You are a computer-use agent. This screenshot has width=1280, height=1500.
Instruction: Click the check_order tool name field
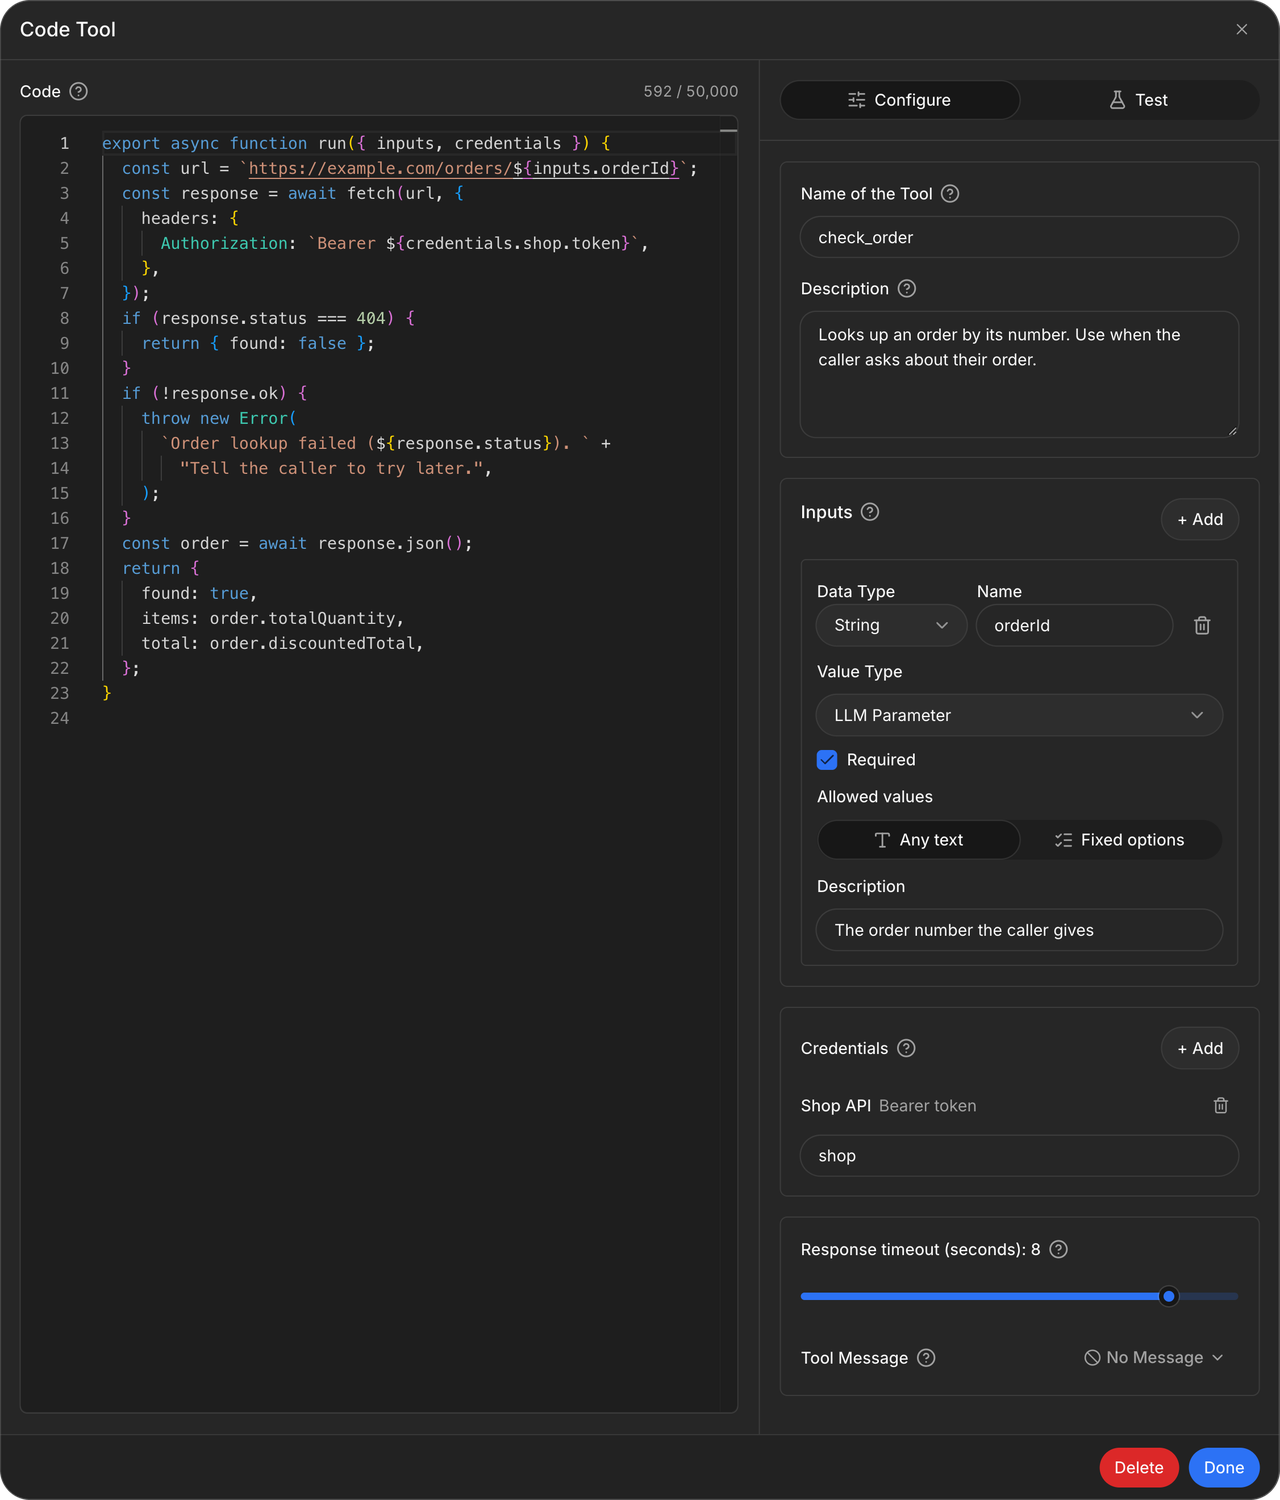1019,237
